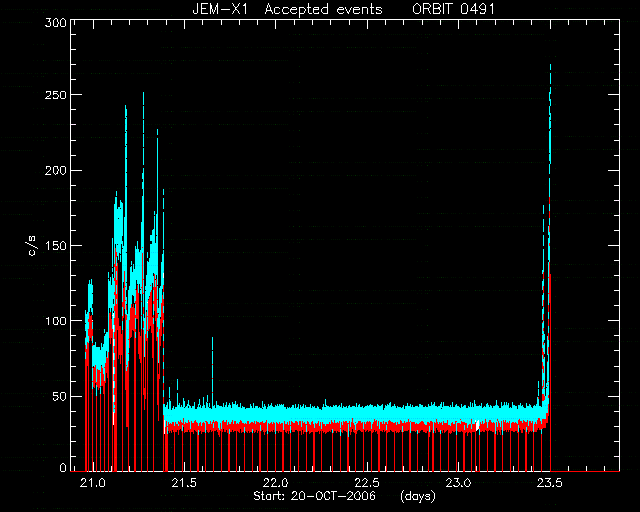
Task: Click the 21.0 x-axis tick label
Action: [93, 483]
